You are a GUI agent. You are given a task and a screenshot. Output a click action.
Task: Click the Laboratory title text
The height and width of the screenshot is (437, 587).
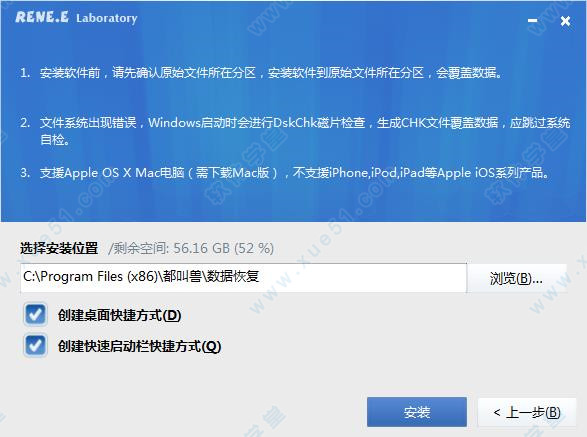pos(107,18)
